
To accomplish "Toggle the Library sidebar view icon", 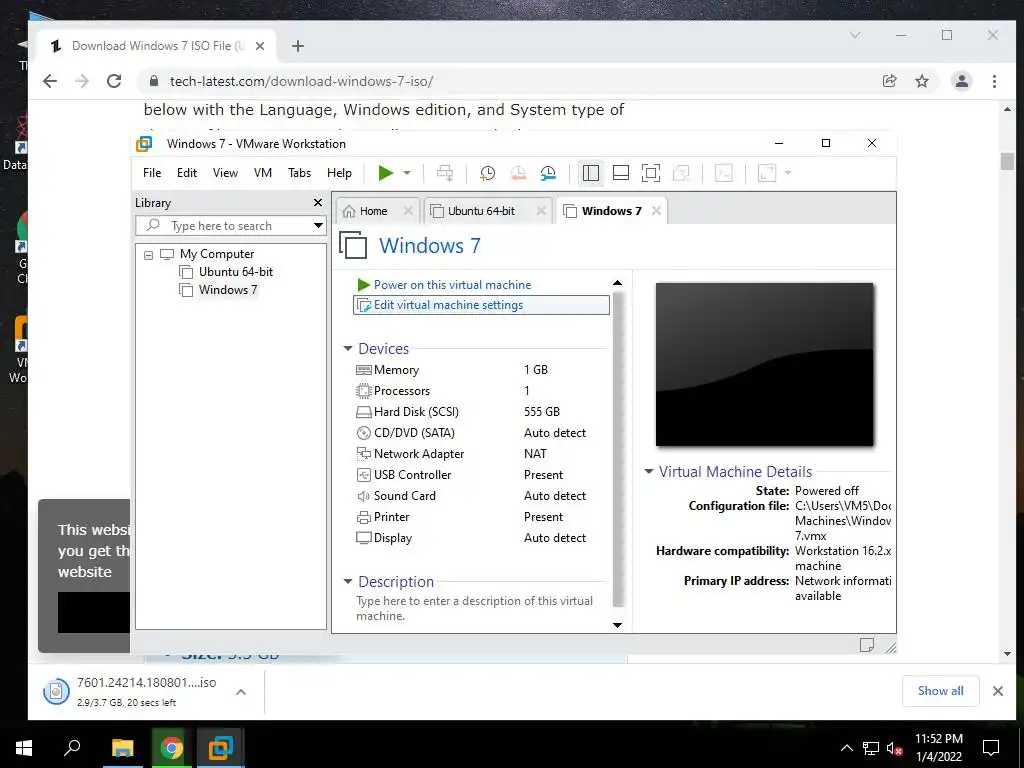I will tap(590, 173).
